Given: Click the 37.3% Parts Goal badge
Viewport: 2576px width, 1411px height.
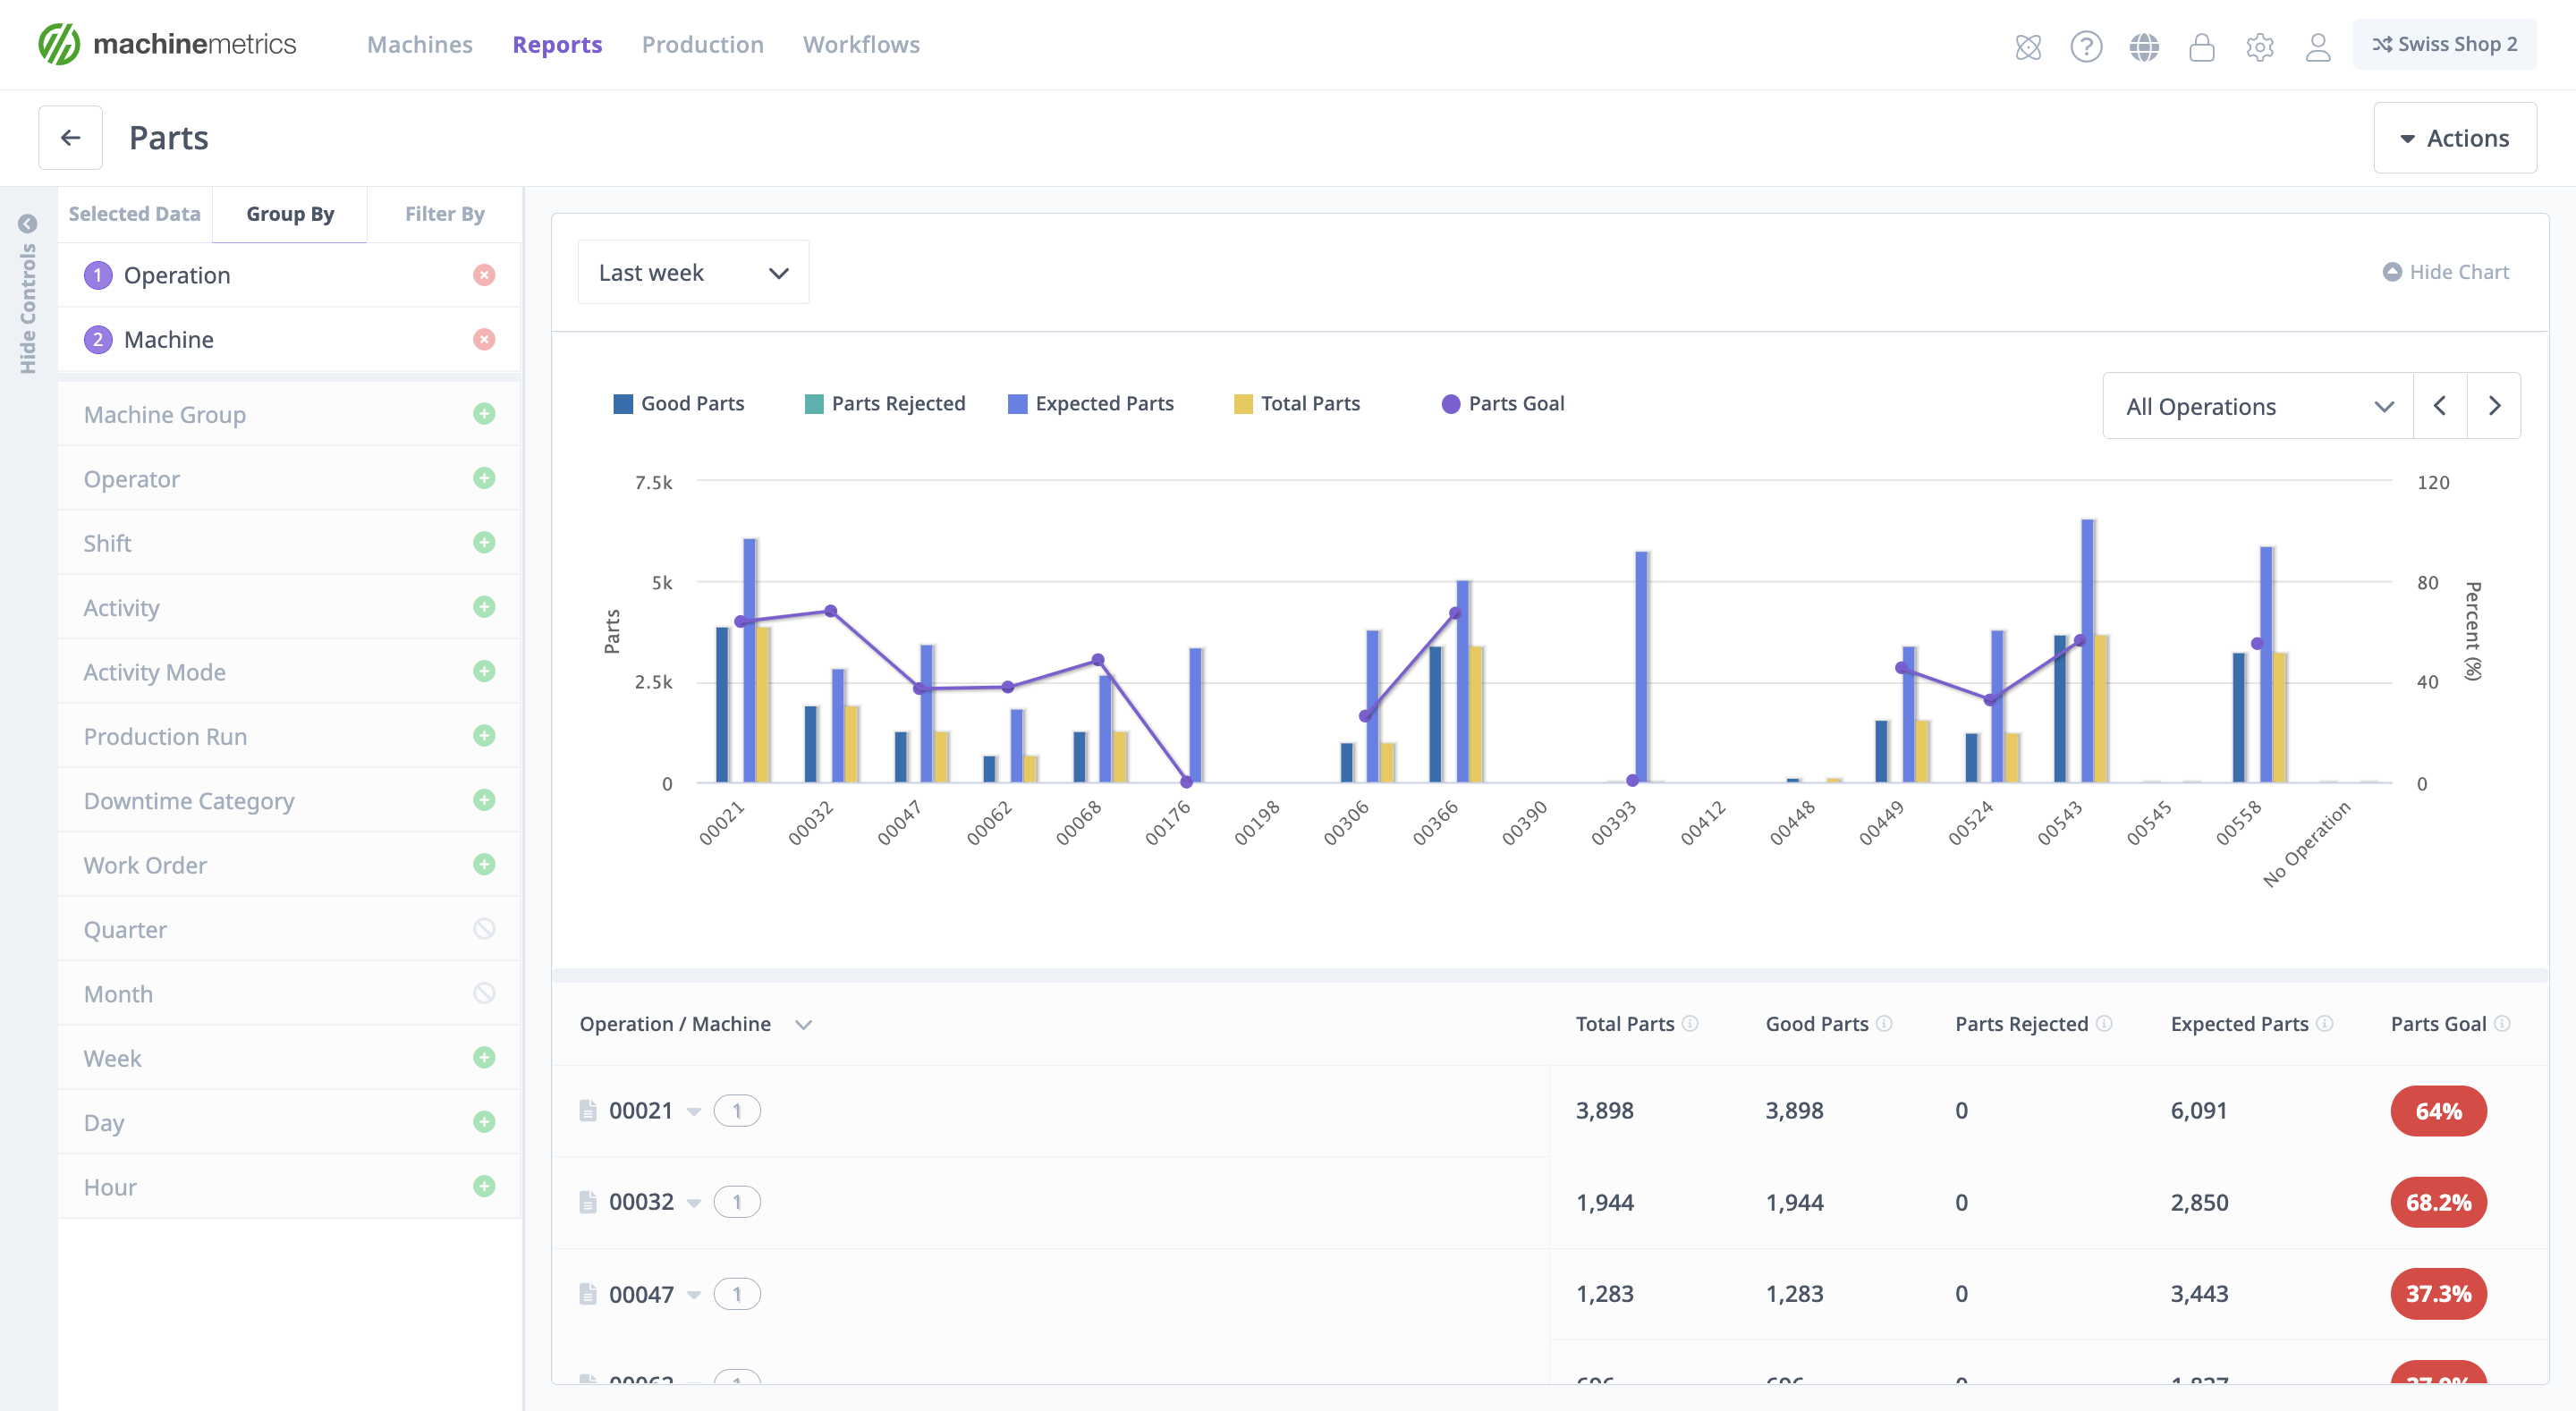Looking at the screenshot, I should pos(2438,1294).
